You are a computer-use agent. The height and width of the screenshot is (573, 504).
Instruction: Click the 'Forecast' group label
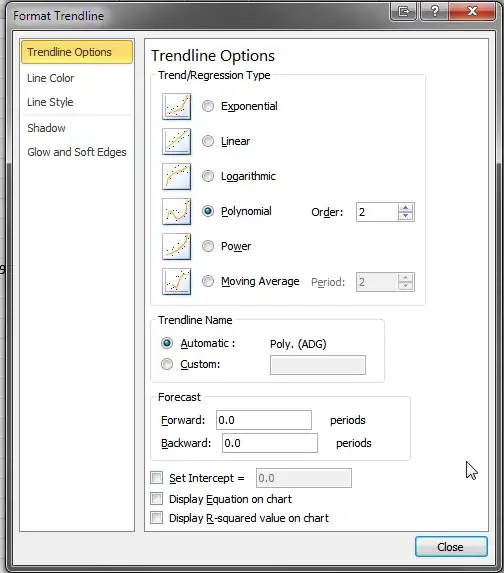coord(179,397)
